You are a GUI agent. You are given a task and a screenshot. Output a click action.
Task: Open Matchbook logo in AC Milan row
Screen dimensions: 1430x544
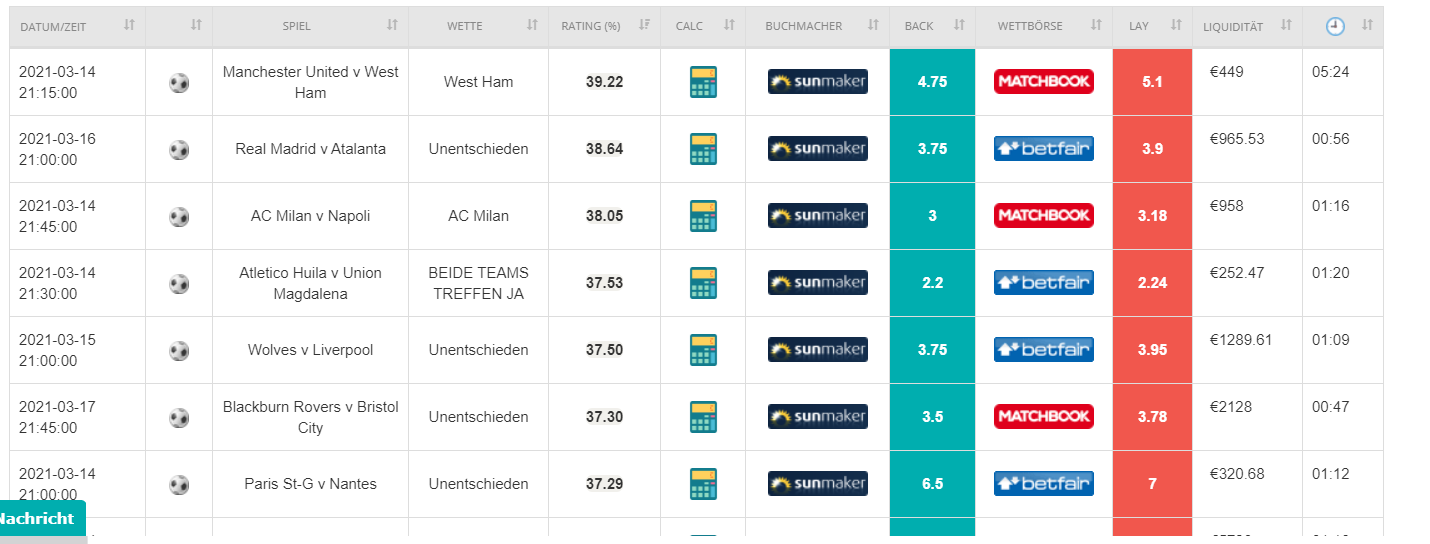[1044, 216]
